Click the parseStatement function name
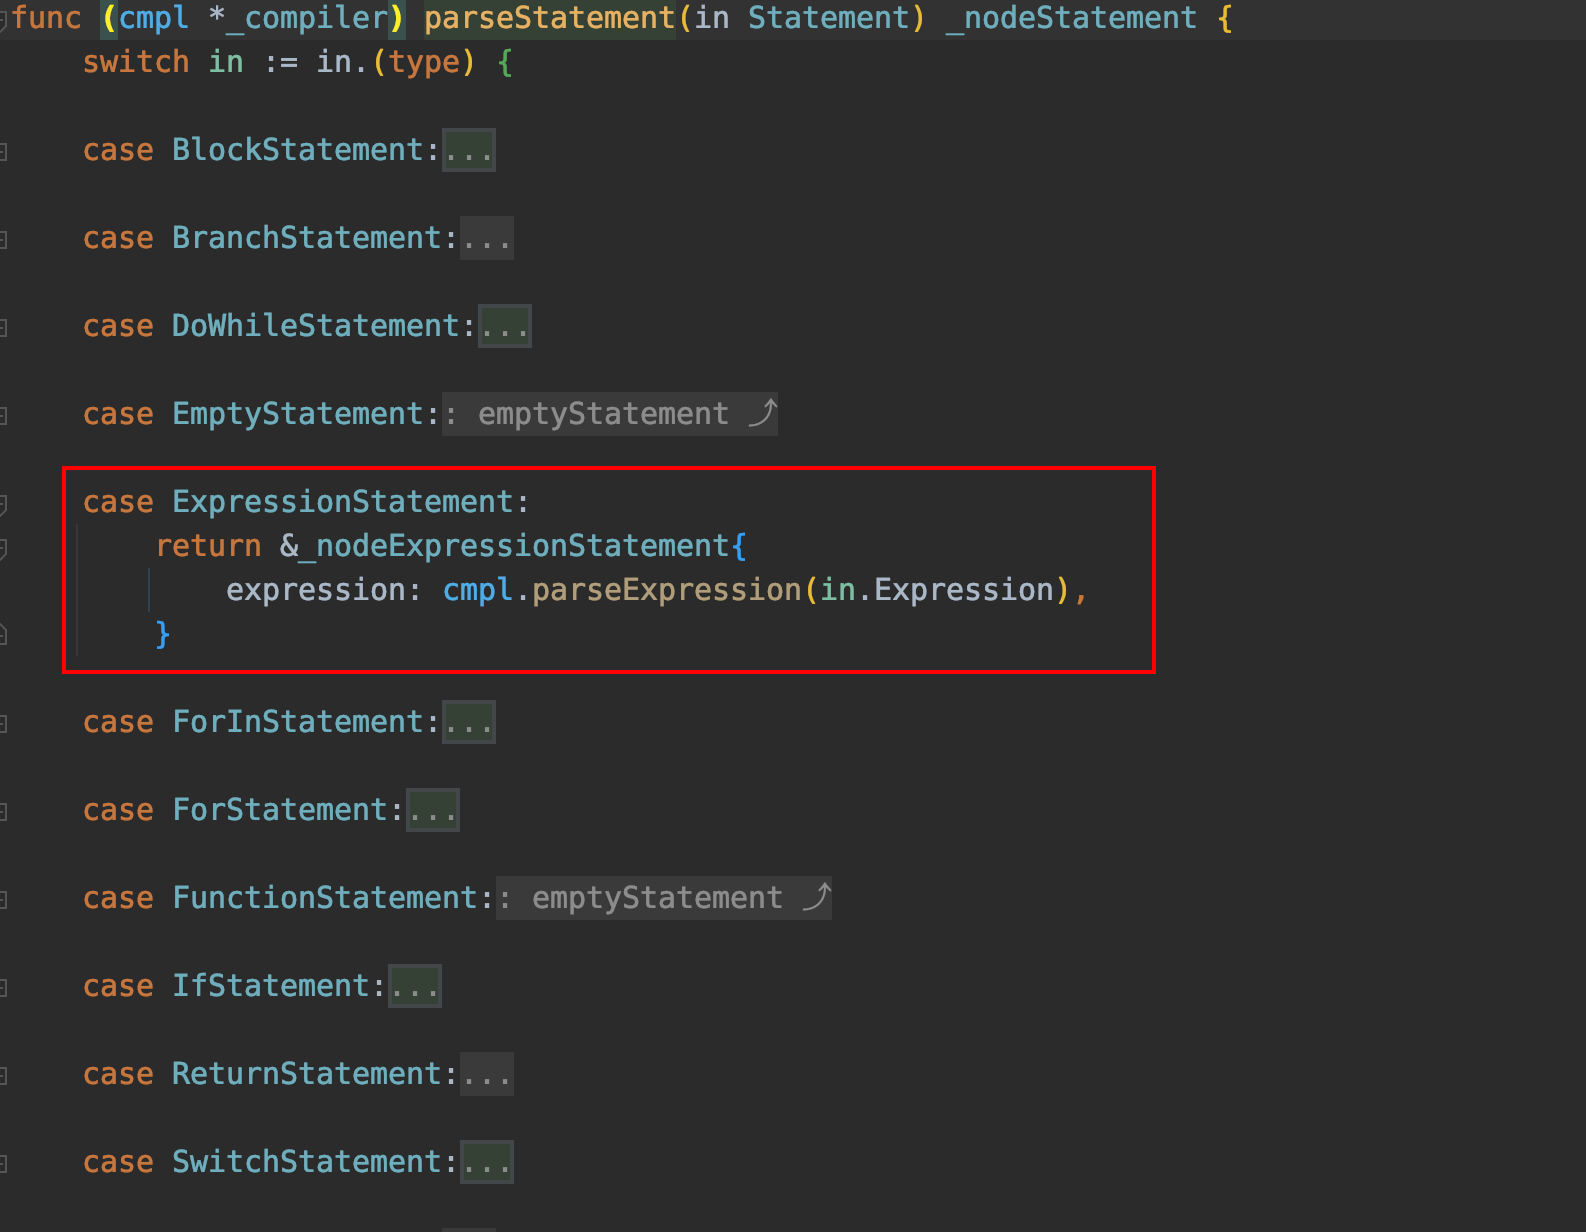The image size is (1586, 1232). [550, 18]
